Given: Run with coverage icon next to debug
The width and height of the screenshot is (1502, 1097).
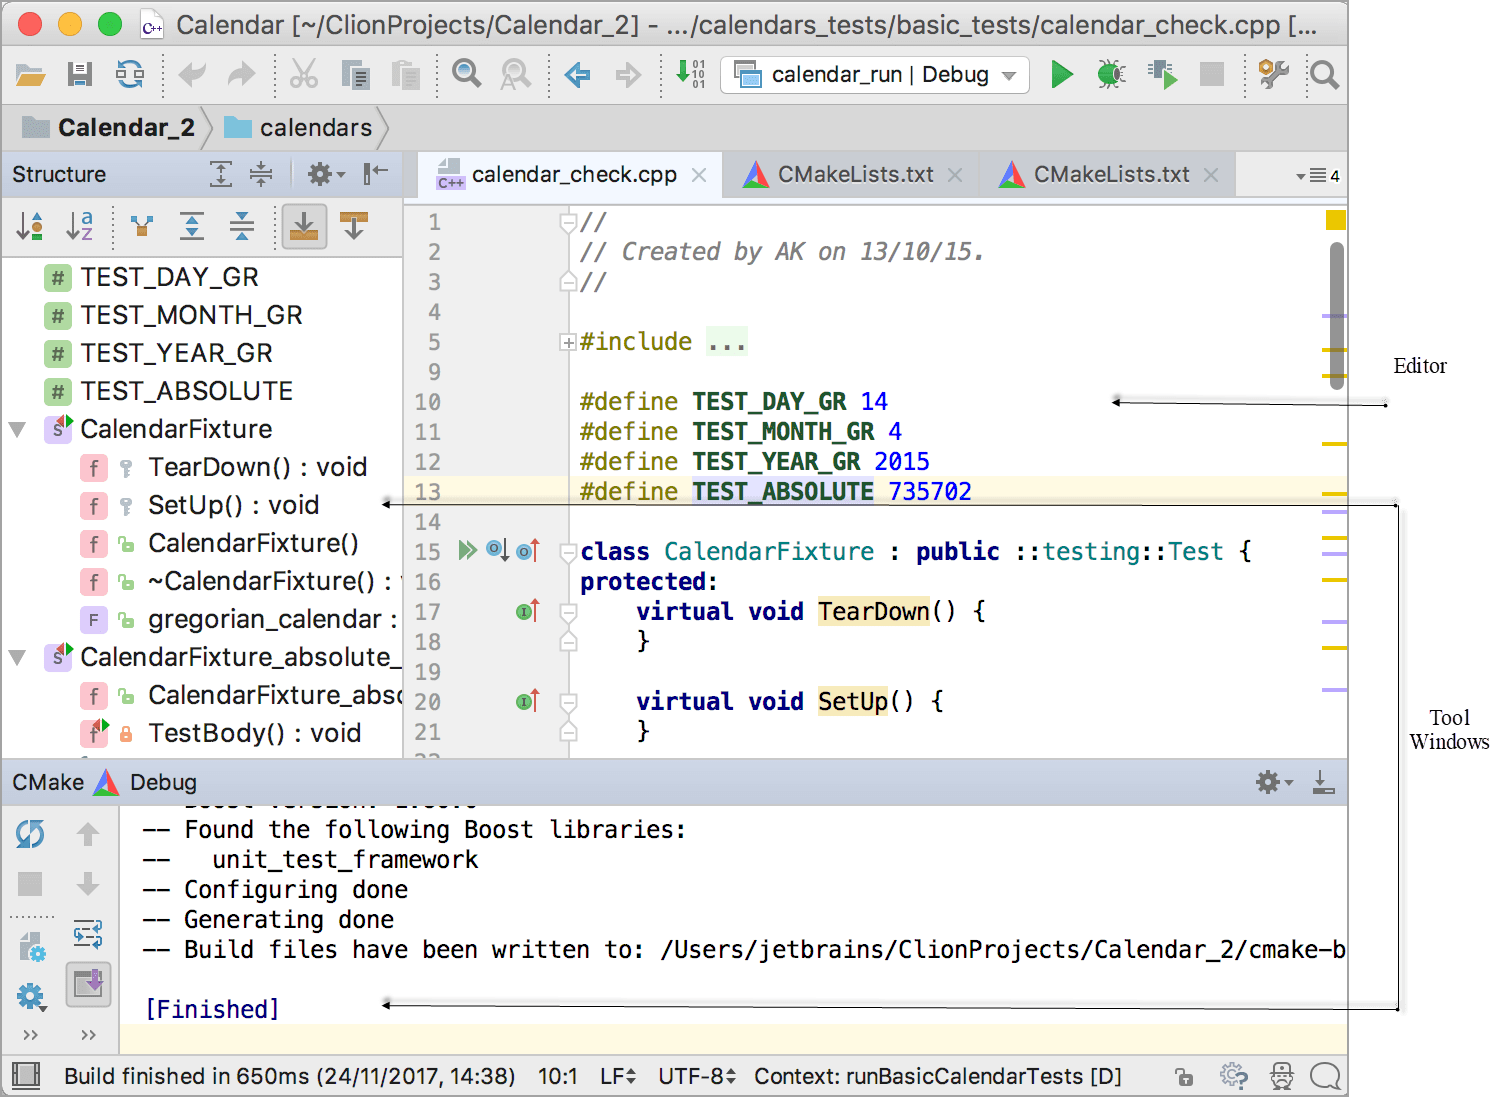Looking at the screenshot, I should tap(1162, 74).
